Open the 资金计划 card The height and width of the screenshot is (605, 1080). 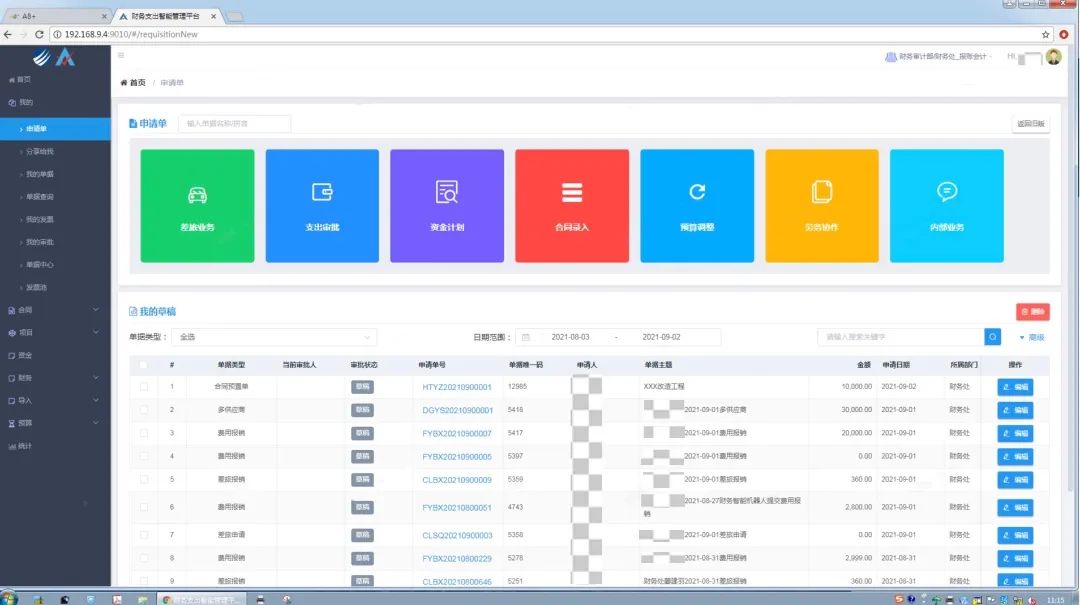(x=446, y=205)
